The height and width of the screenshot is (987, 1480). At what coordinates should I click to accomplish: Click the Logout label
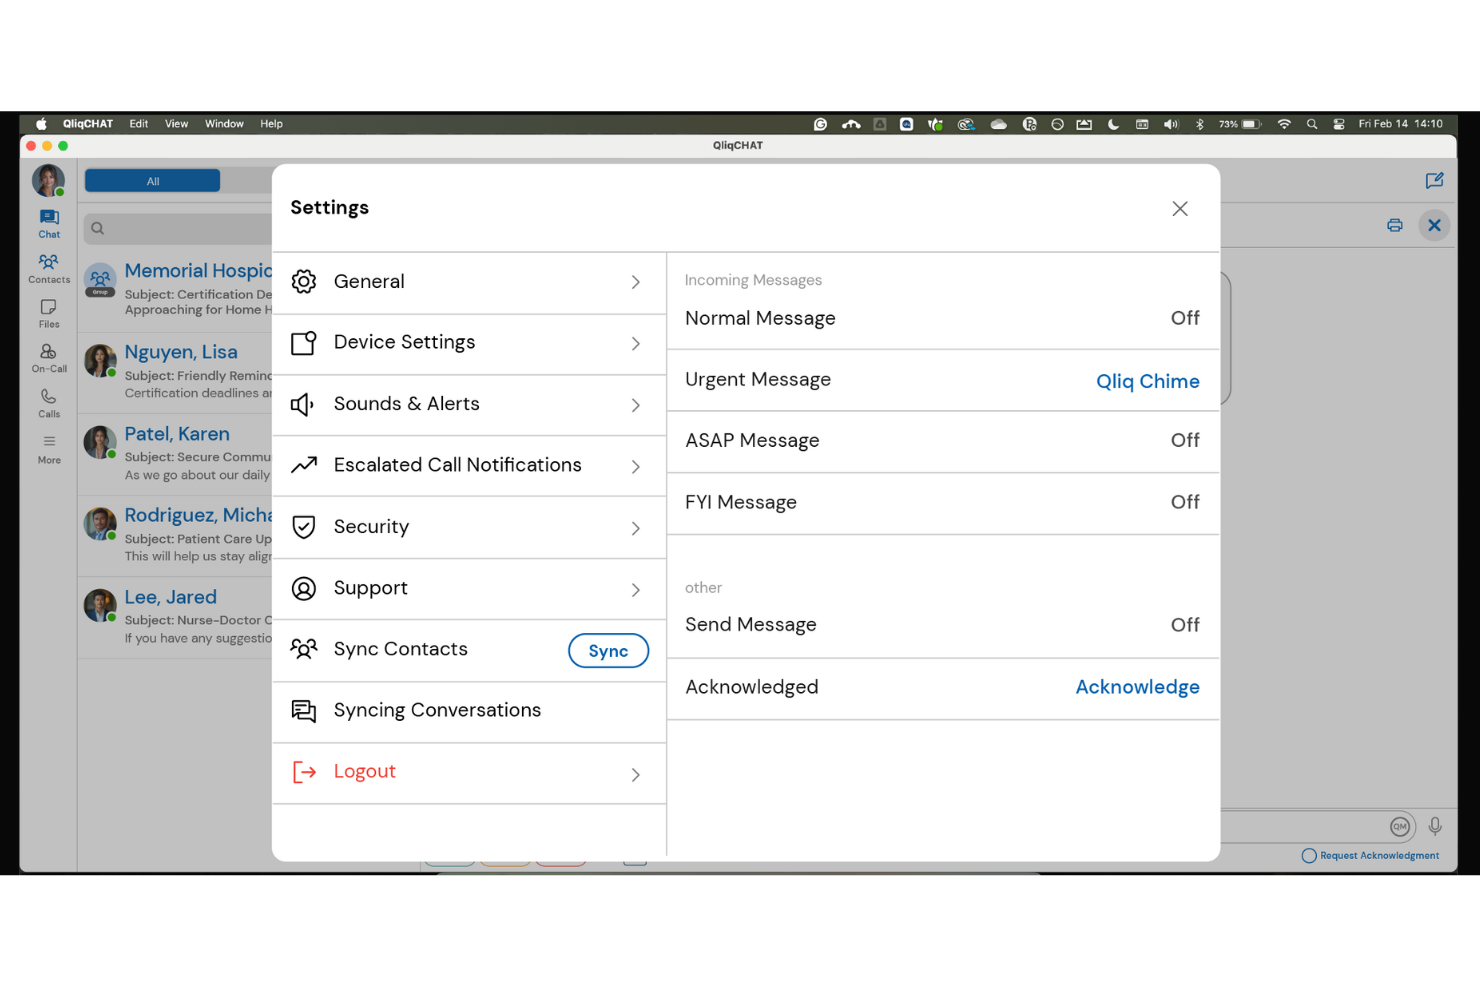point(365,771)
